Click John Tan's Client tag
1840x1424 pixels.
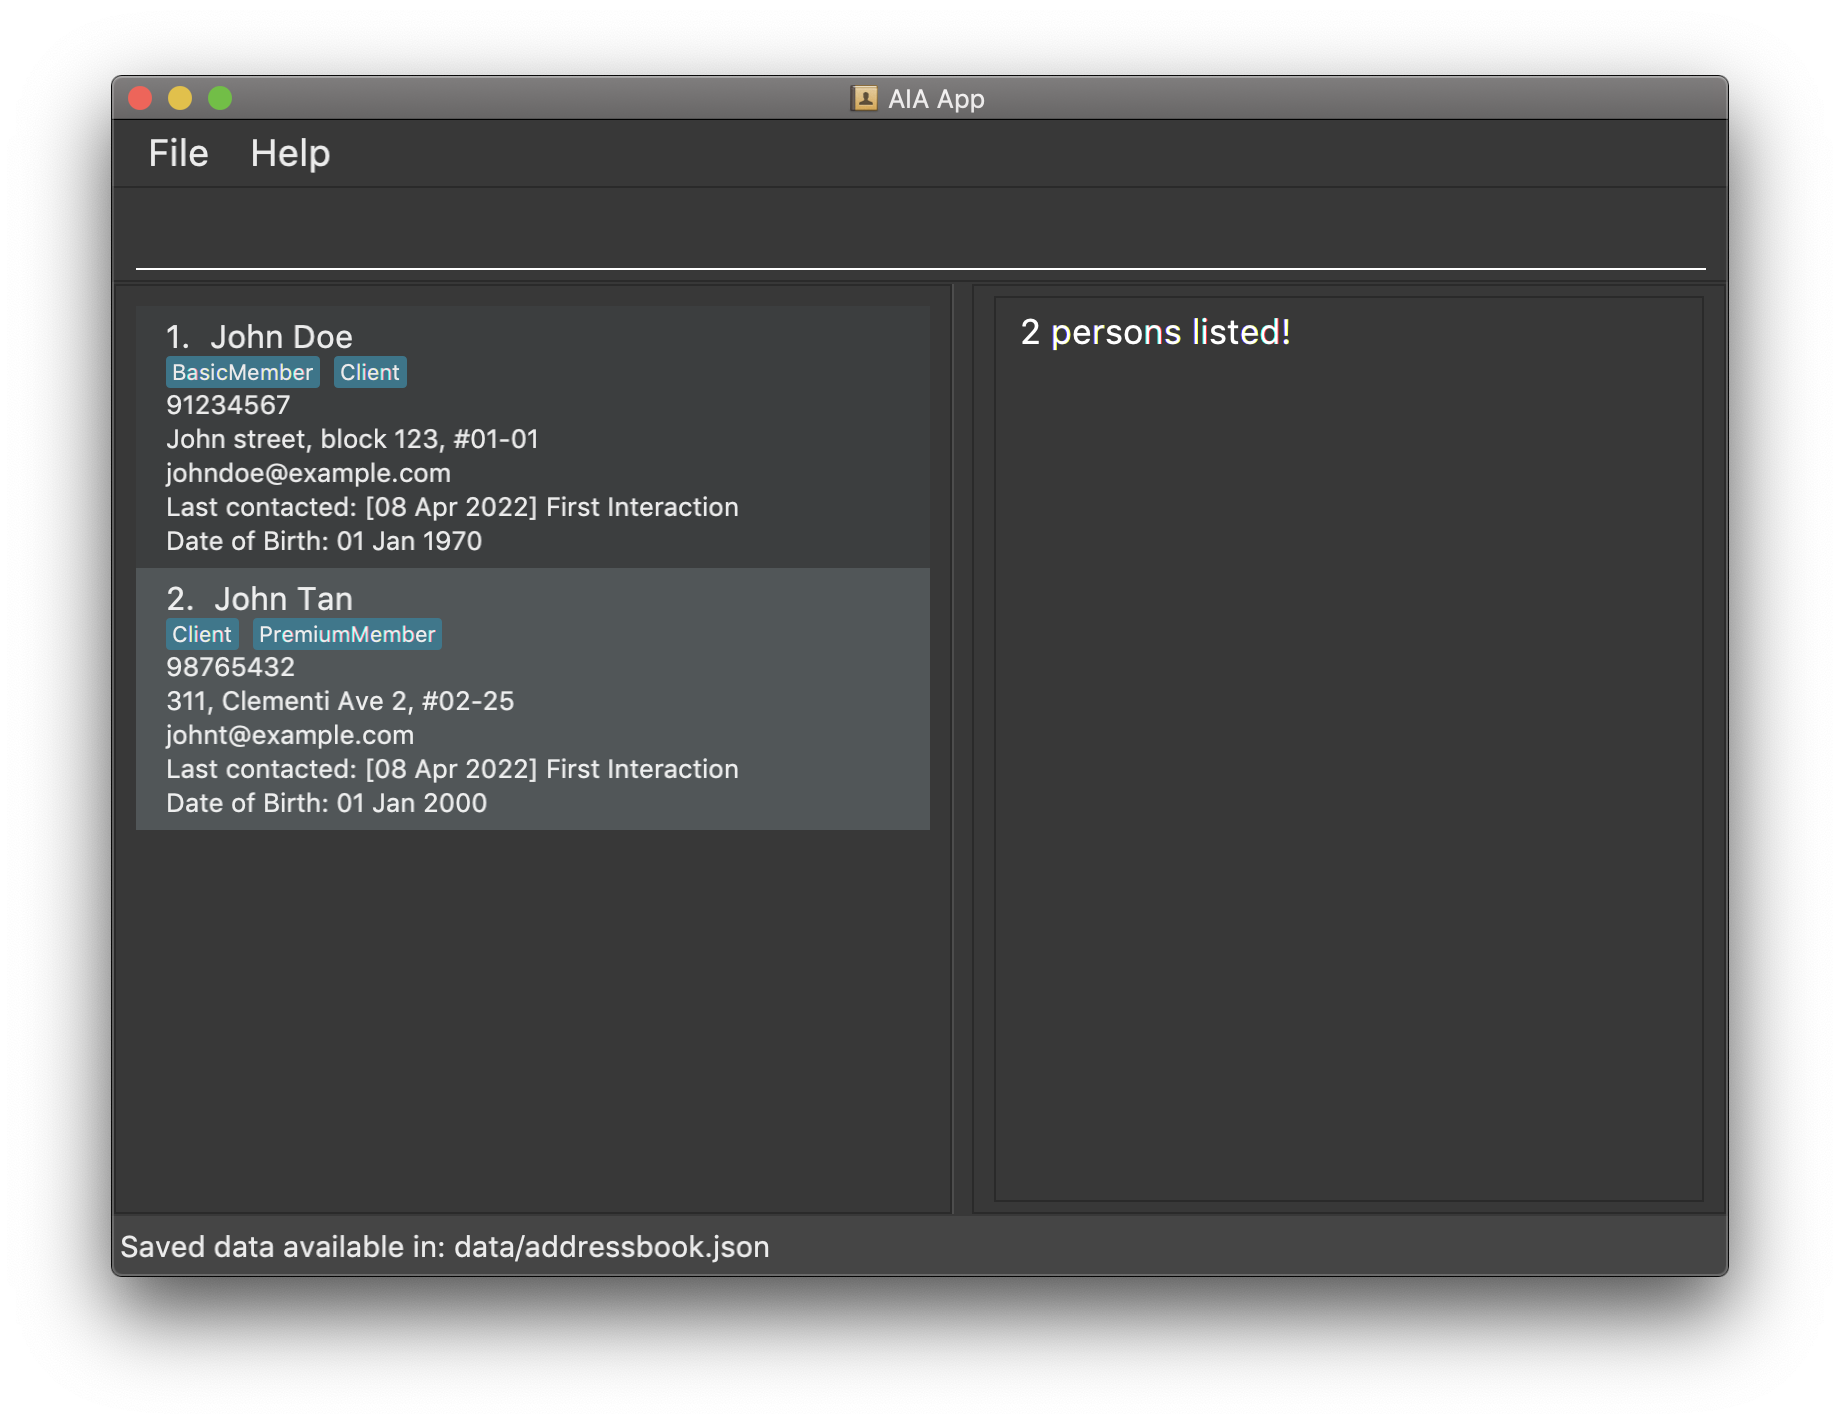click(x=202, y=634)
